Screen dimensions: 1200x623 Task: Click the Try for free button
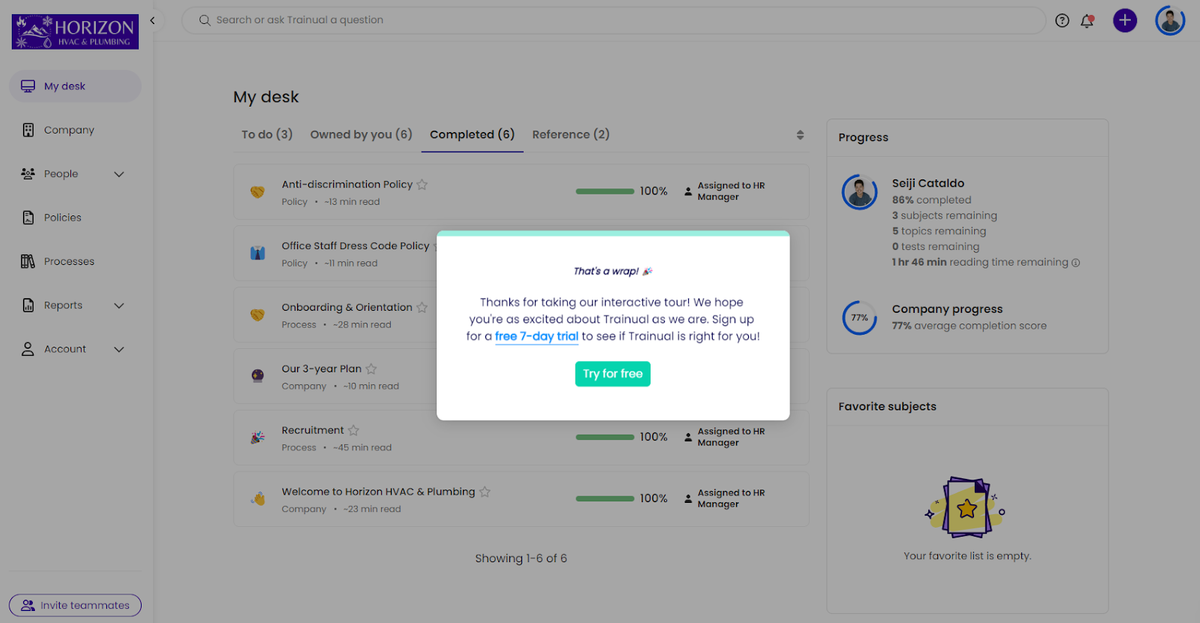613,374
